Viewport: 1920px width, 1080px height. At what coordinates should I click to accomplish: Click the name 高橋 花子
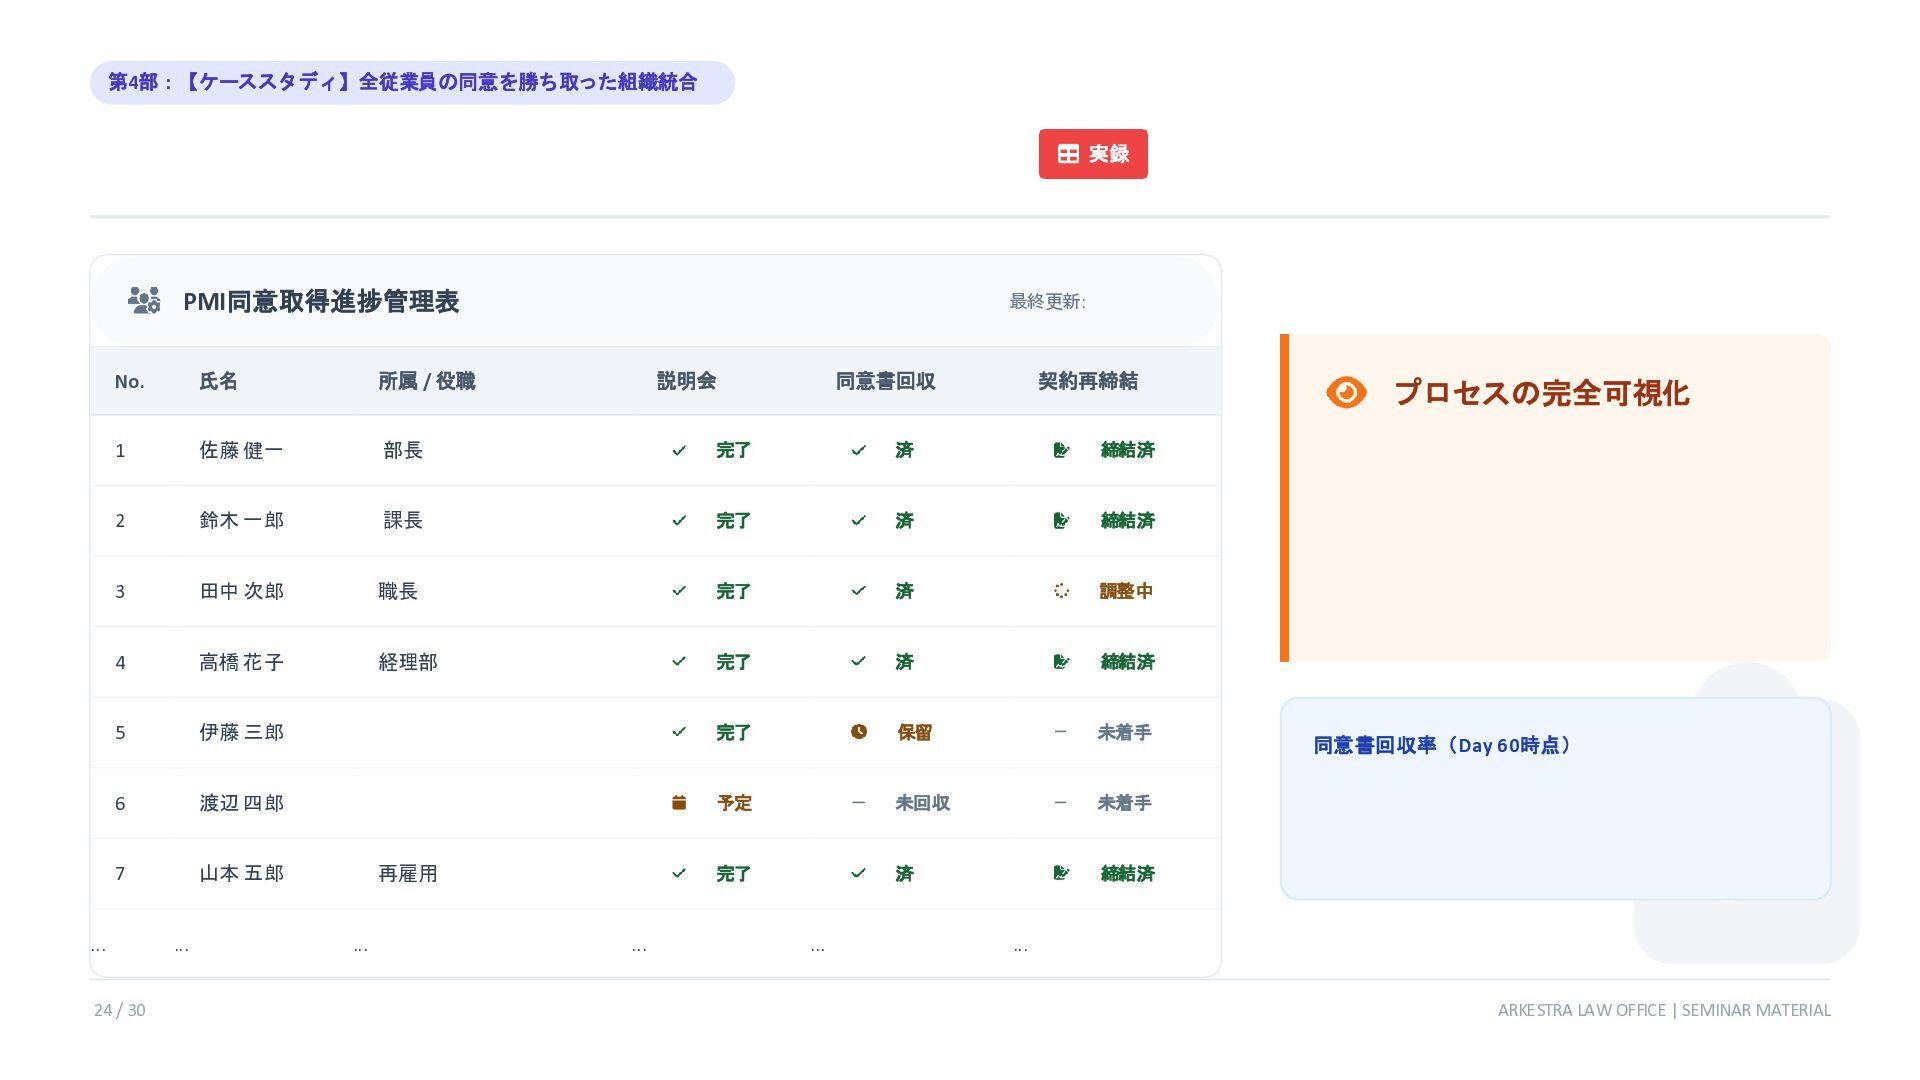coord(241,662)
